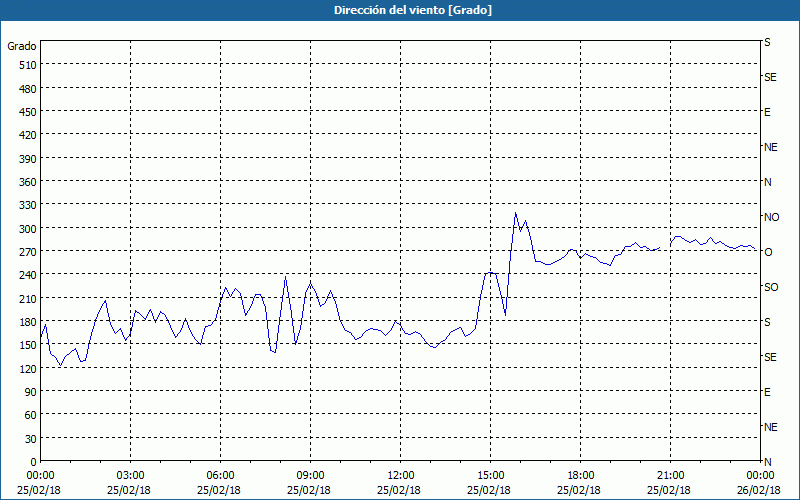Viewport: 800px width, 500px height.
Task: Click the 21:00 time axis label
Action: (x=670, y=476)
